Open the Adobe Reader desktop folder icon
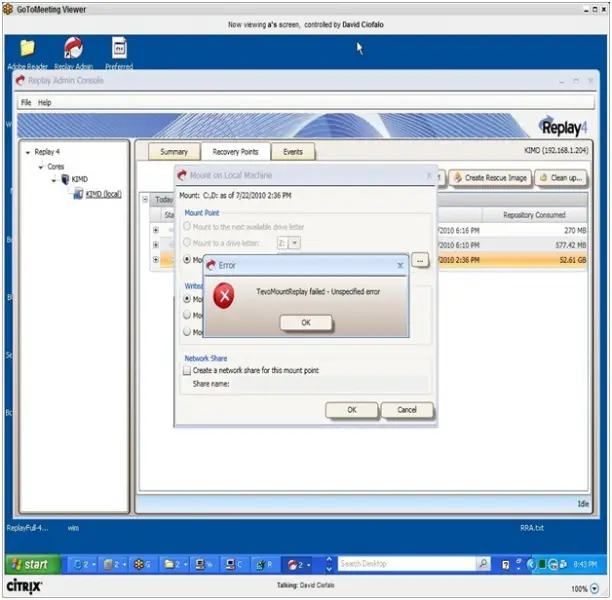This screenshot has width=612, height=600. tap(27, 48)
